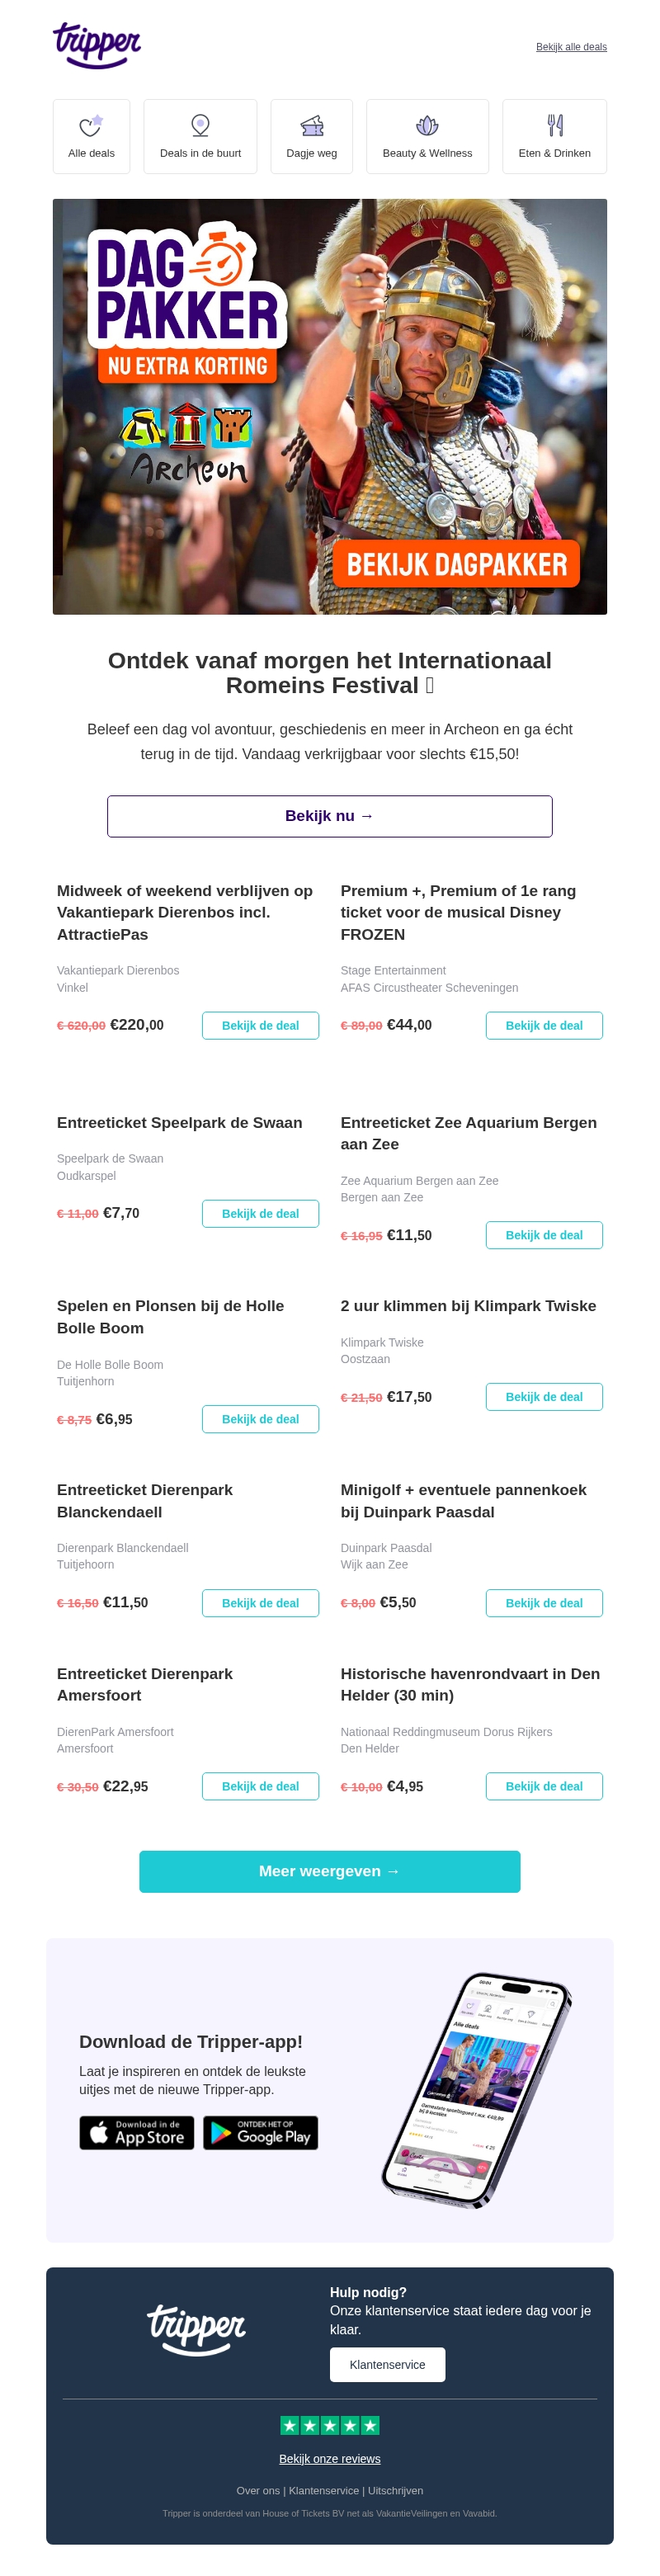
Task: View the Disney FROZEN musical deal
Action: (543, 1025)
